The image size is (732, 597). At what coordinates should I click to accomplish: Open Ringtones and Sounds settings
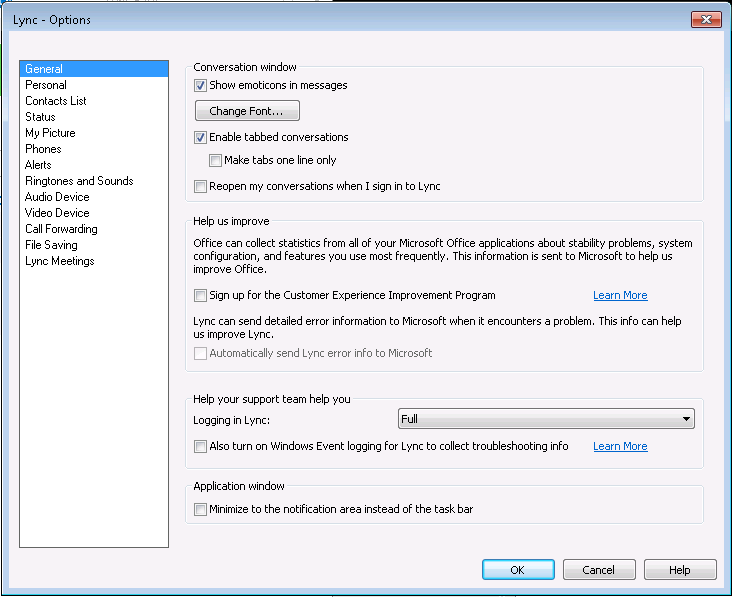[x=94, y=181]
